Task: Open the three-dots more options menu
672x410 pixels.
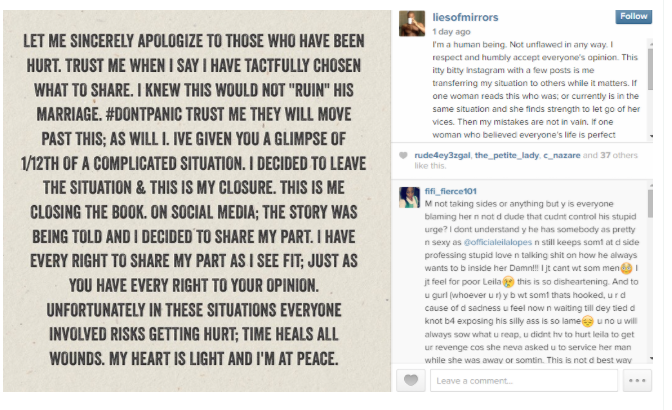Action: 636,381
